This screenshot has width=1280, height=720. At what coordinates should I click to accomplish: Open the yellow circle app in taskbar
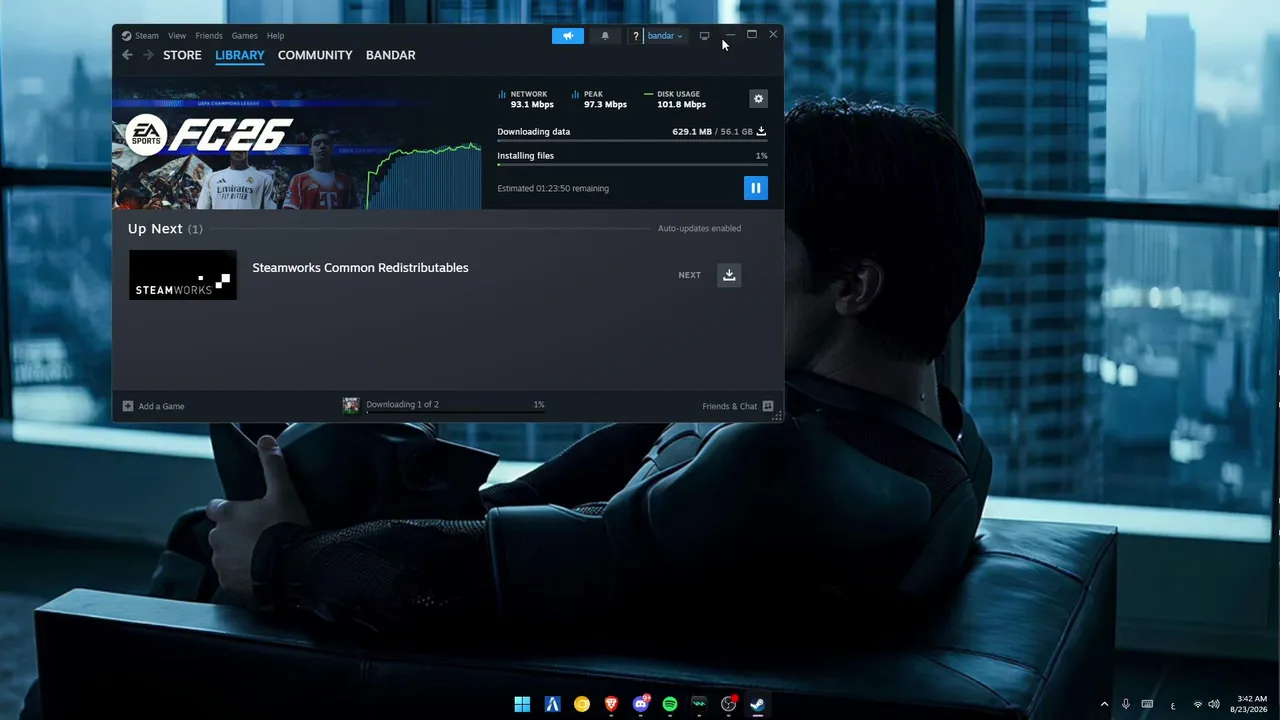[x=582, y=704]
